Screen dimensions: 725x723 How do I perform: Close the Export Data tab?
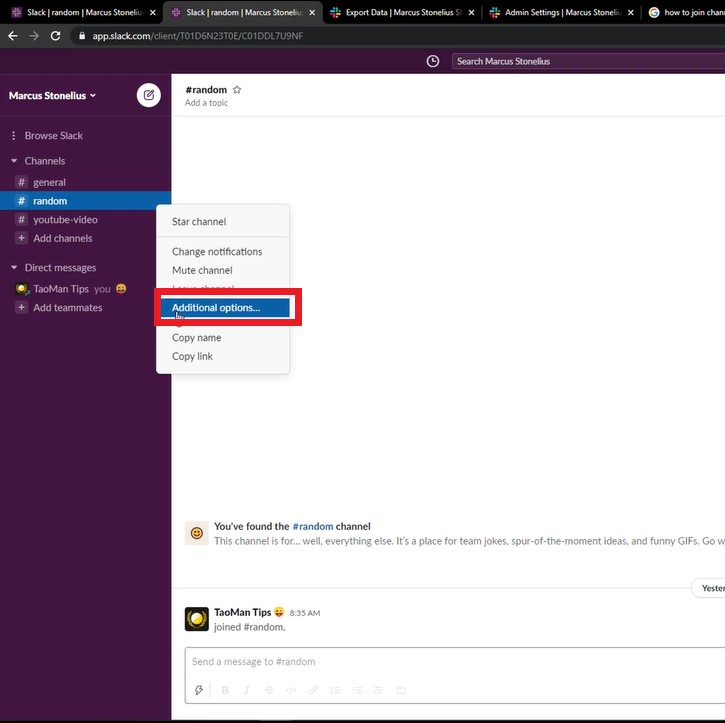point(471,12)
